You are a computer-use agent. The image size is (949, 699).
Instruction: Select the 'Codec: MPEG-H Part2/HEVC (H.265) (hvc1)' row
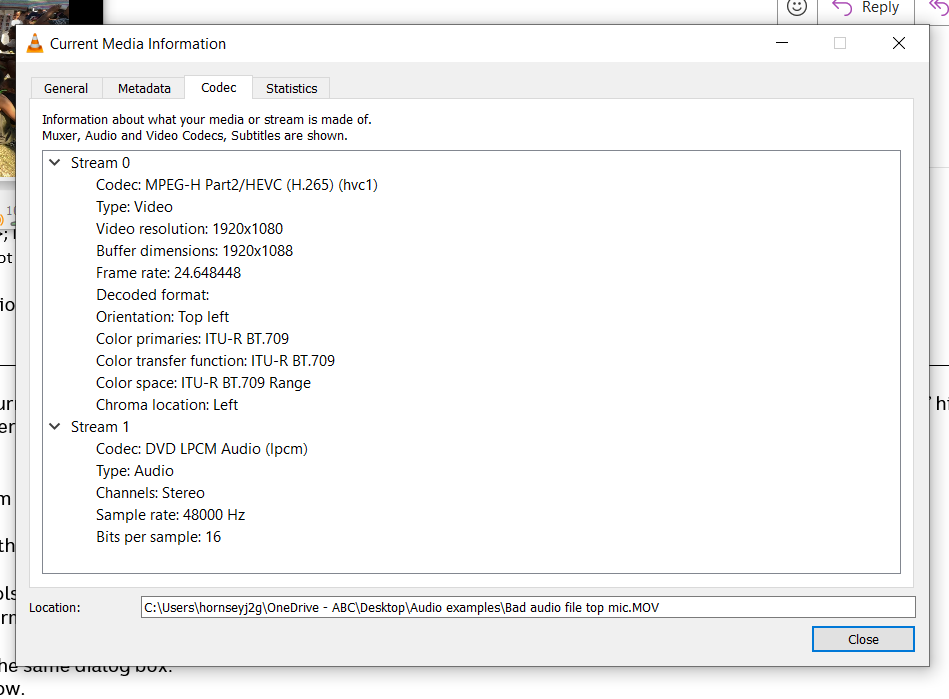coord(237,185)
